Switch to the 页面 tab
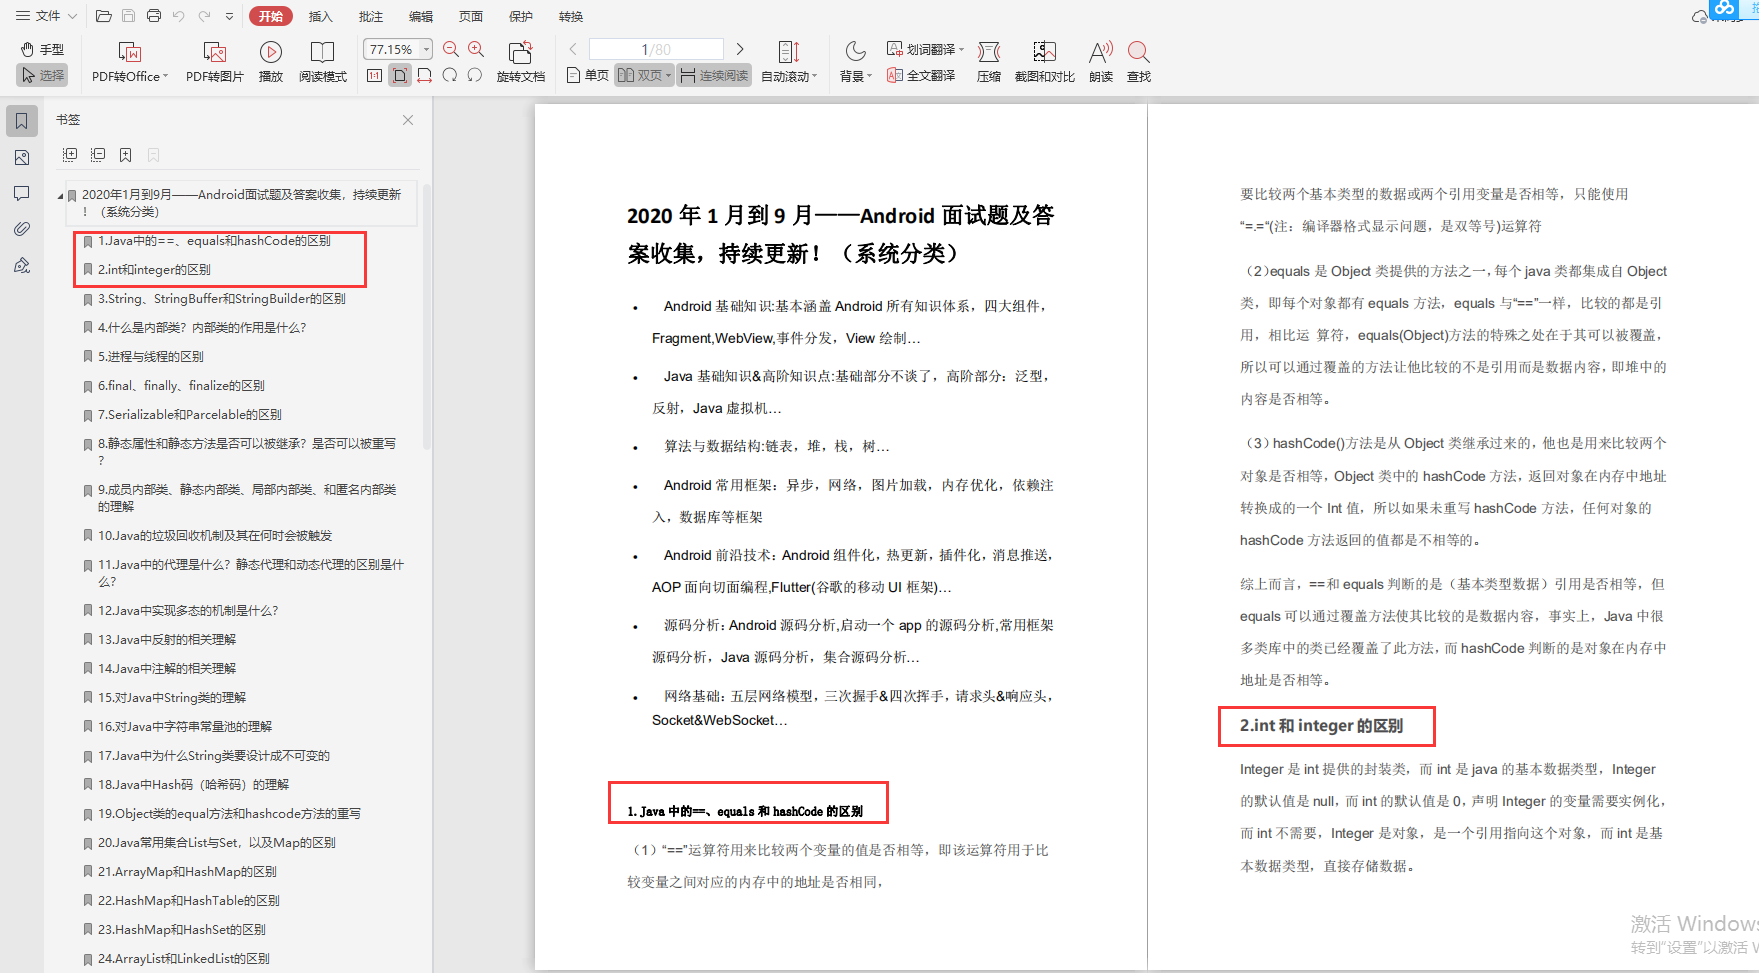Screen dimensions: 1759x973 470,16
